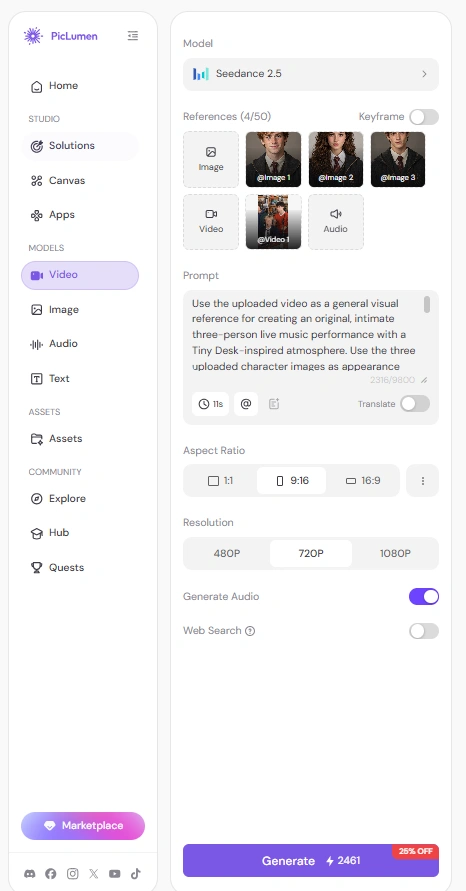This screenshot has height=891, width=466.
Task: Select 1:1 aspect ratio
Action: coord(220,481)
